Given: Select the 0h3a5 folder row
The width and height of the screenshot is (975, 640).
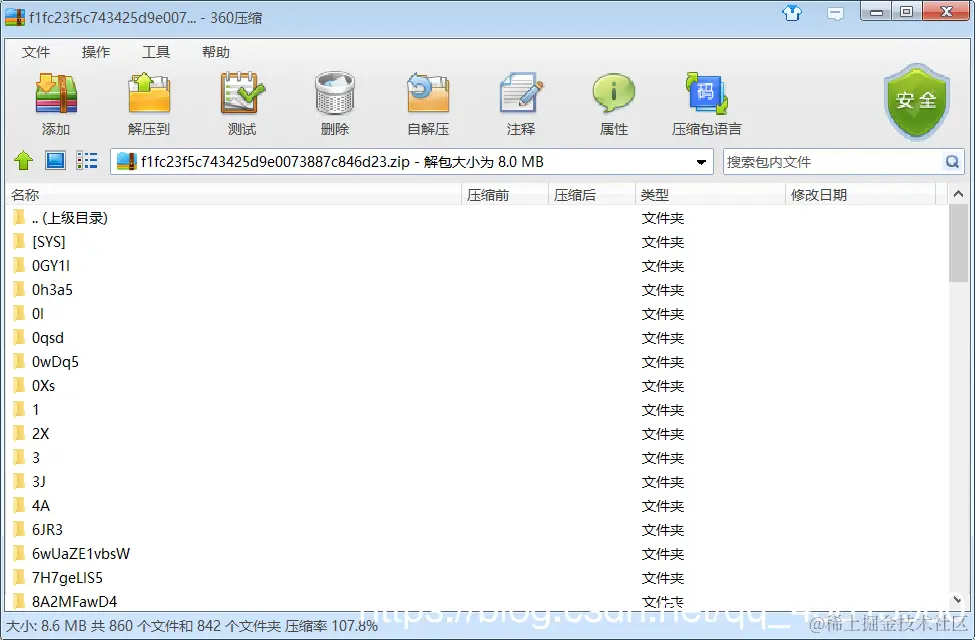Looking at the screenshot, I should pos(477,290).
